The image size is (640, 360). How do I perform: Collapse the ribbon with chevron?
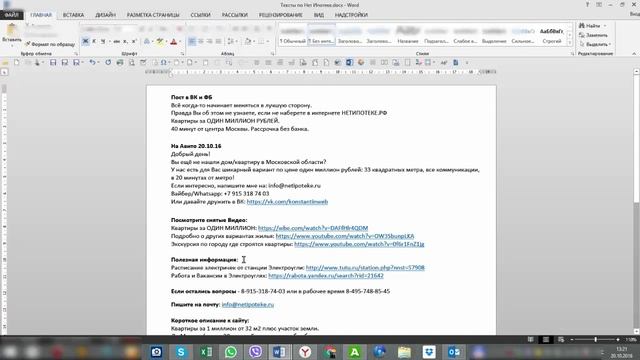(634, 53)
